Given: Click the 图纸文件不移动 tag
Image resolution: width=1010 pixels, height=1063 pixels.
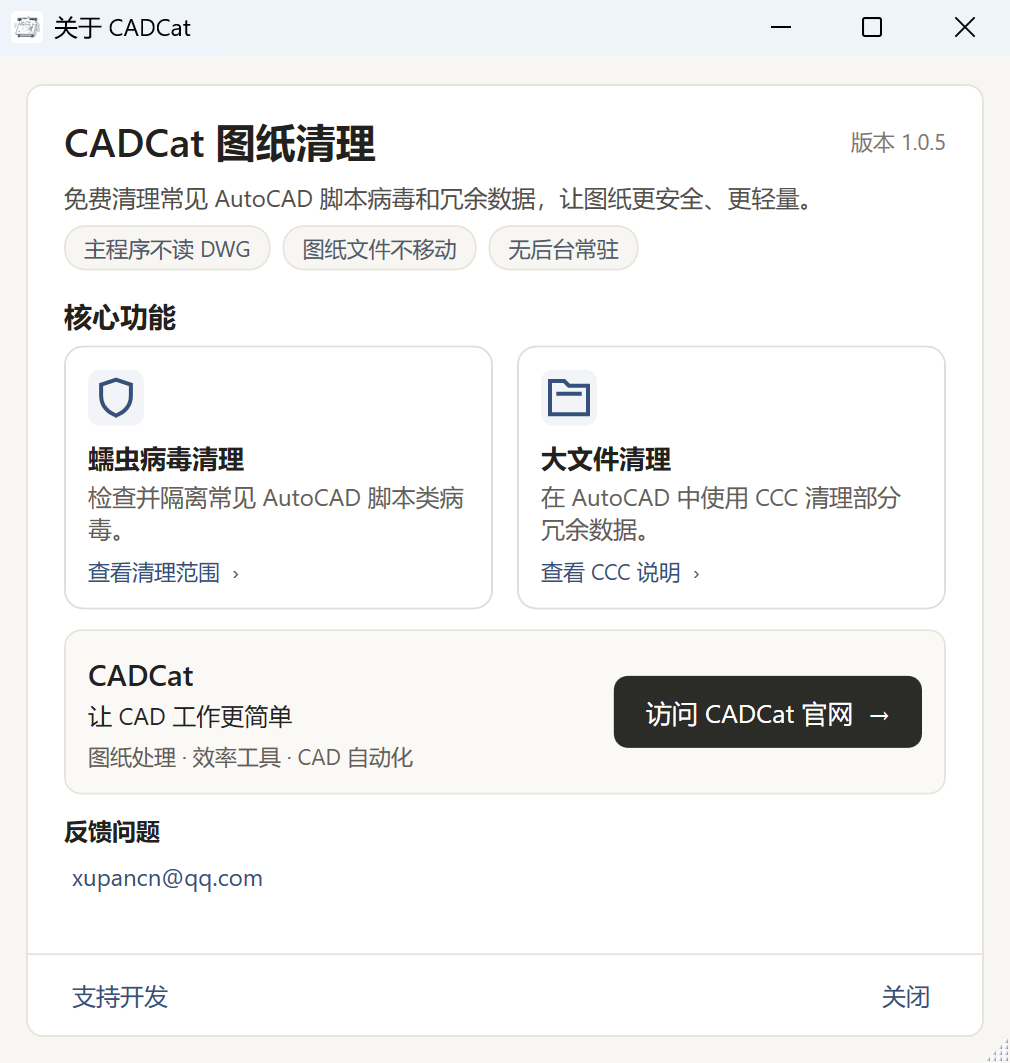Looking at the screenshot, I should point(380,249).
